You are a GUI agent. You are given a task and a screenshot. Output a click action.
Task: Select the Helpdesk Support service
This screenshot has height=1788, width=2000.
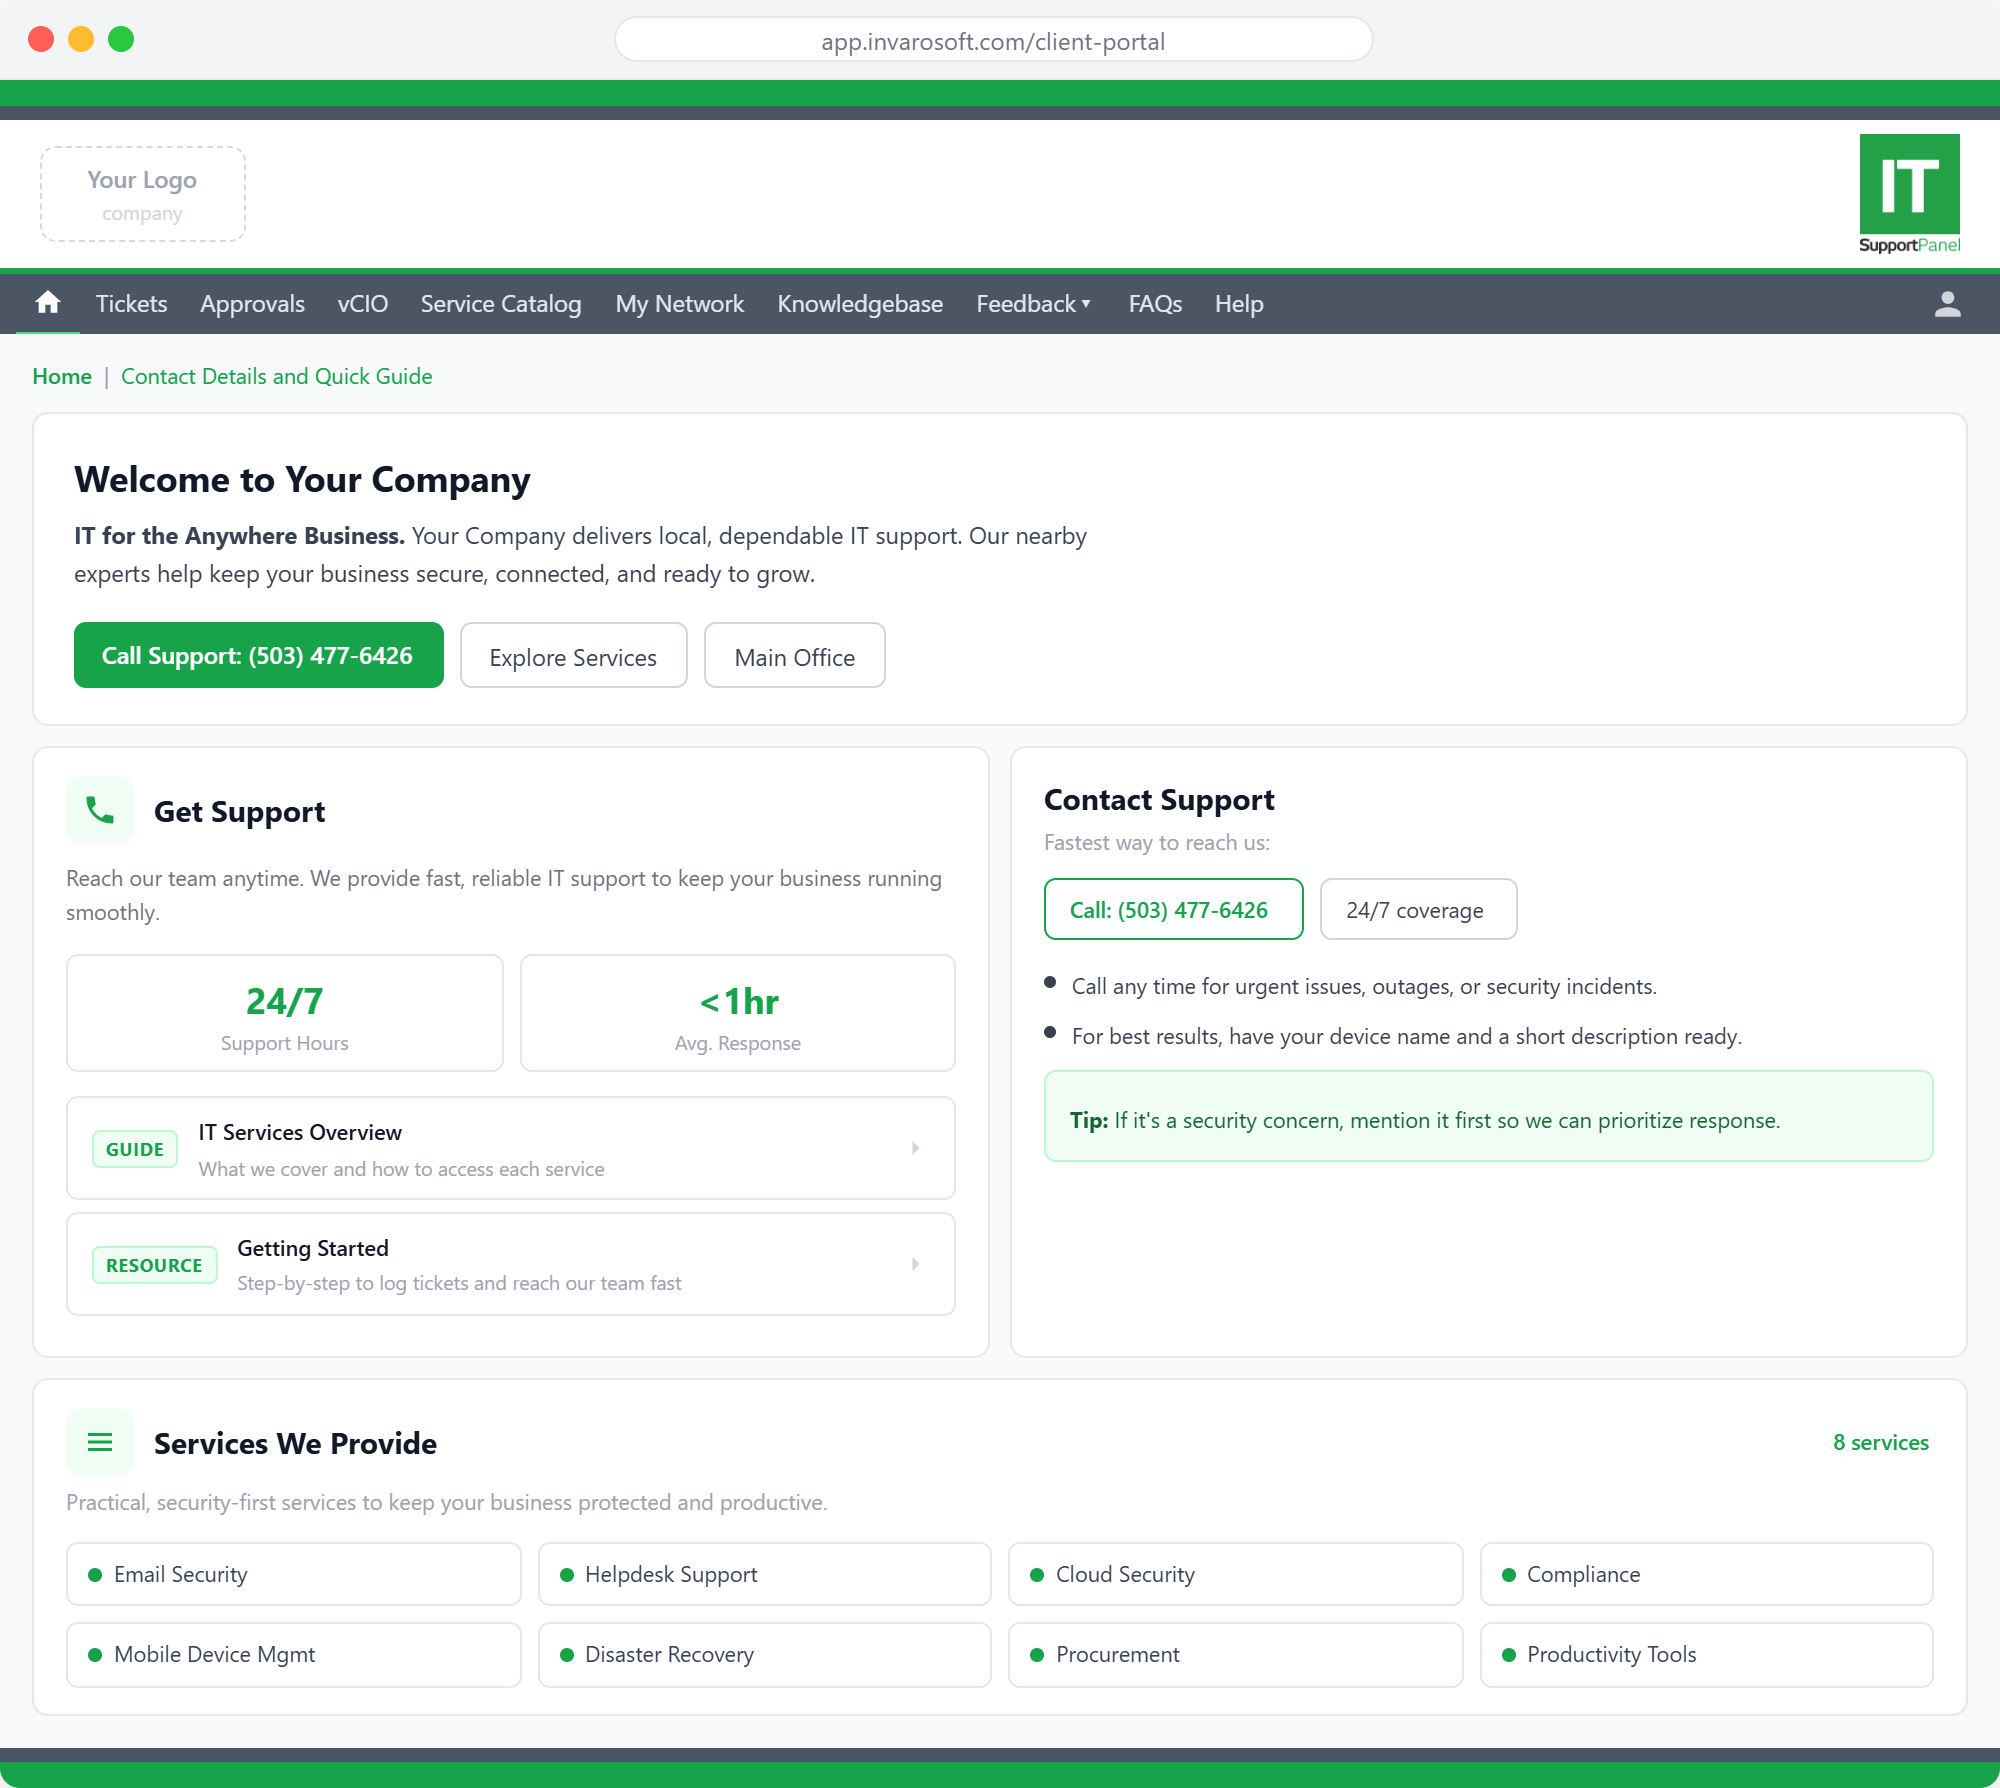[x=765, y=1574]
